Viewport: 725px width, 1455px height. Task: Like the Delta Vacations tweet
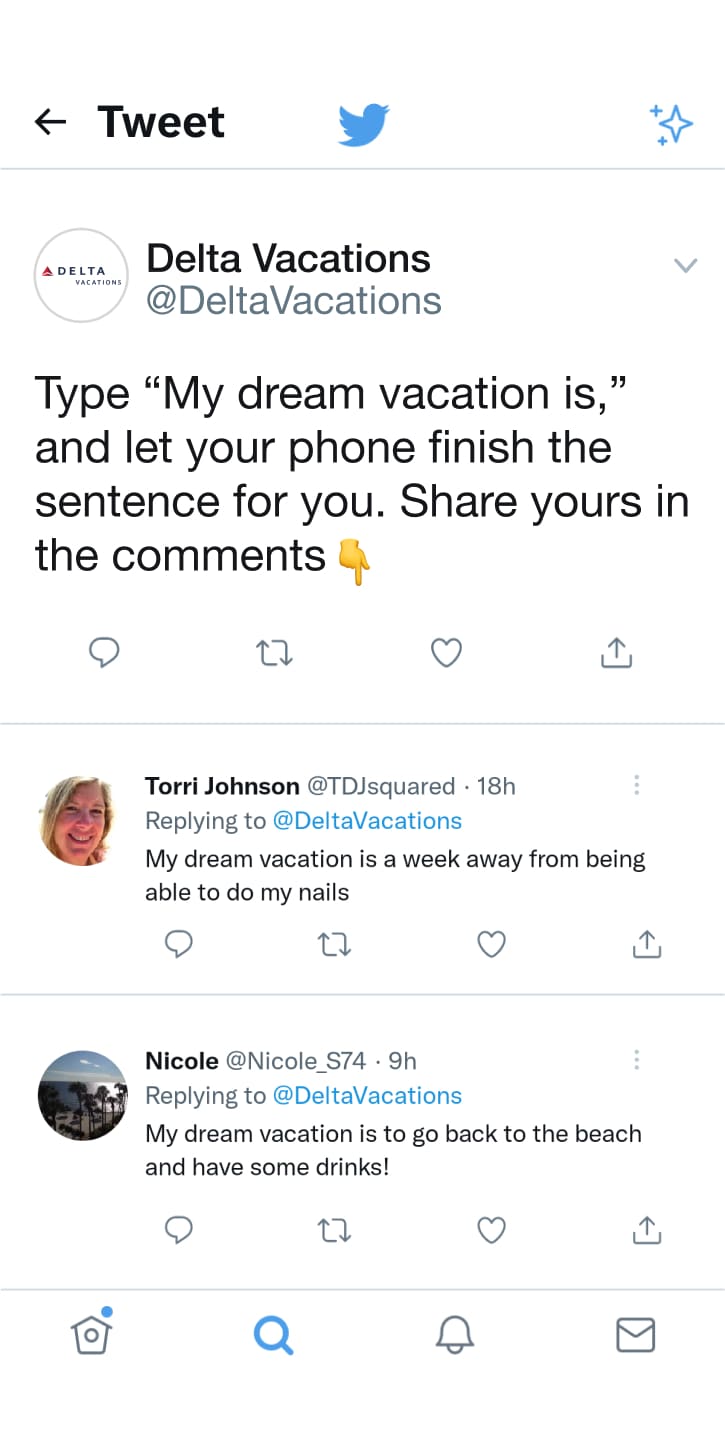[x=446, y=652]
